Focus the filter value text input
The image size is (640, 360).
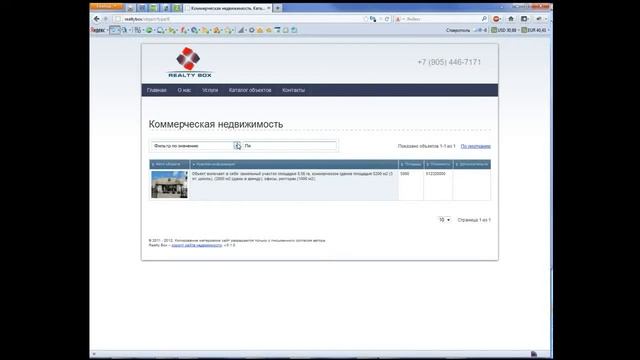point(290,146)
